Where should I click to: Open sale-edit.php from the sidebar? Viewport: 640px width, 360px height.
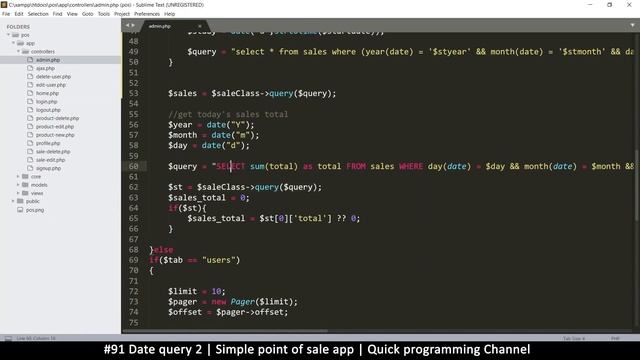tap(50, 160)
